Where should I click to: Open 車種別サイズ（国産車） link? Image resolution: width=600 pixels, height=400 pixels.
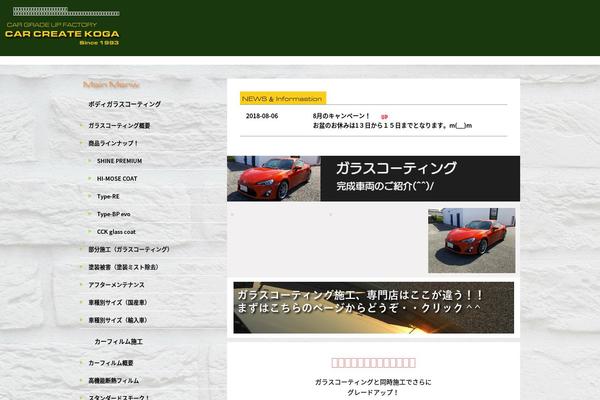tap(118, 302)
